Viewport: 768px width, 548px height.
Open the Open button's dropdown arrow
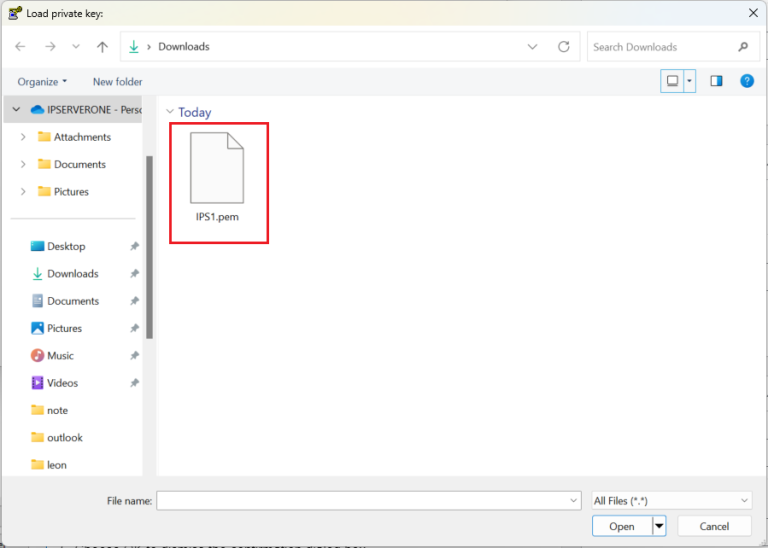[659, 526]
